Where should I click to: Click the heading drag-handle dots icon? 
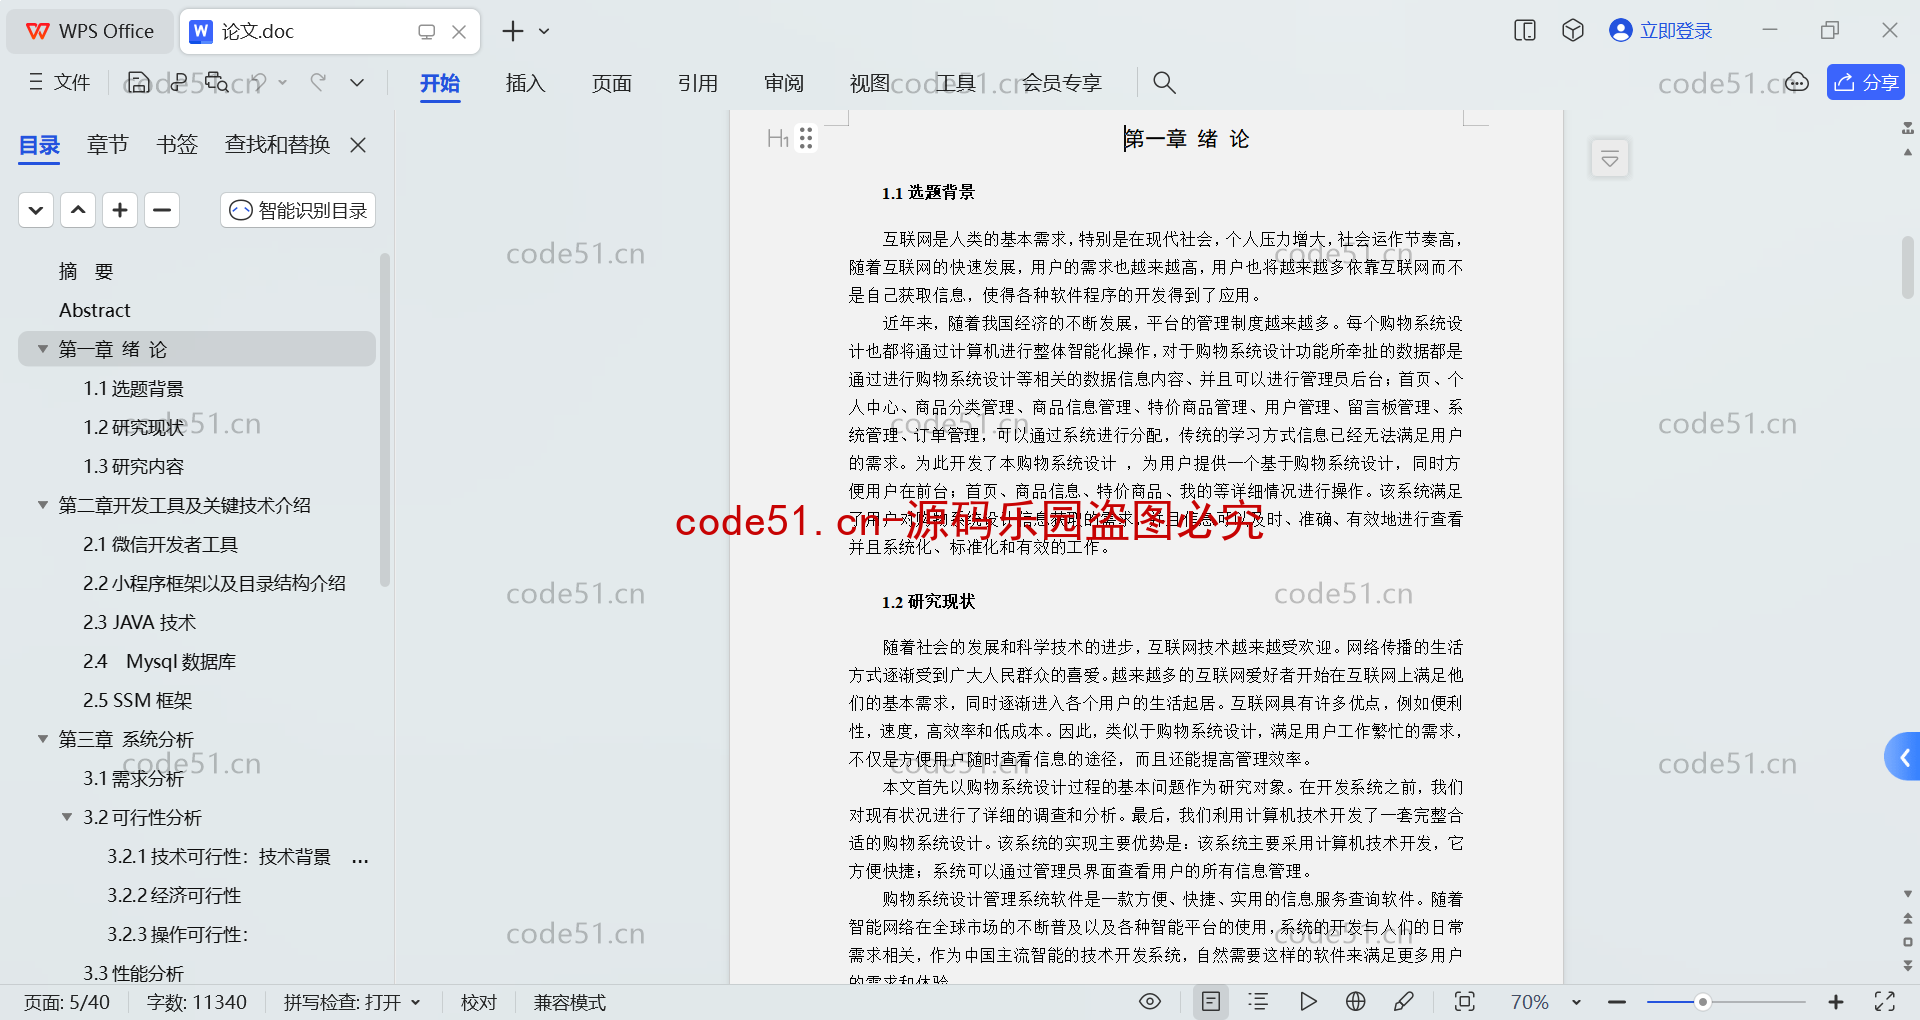[x=806, y=138]
